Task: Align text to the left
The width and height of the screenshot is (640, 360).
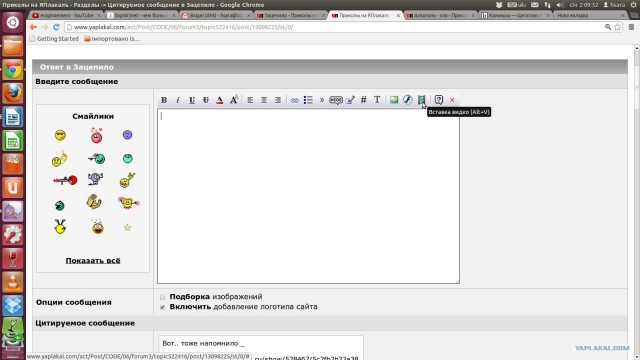Action: pos(250,100)
